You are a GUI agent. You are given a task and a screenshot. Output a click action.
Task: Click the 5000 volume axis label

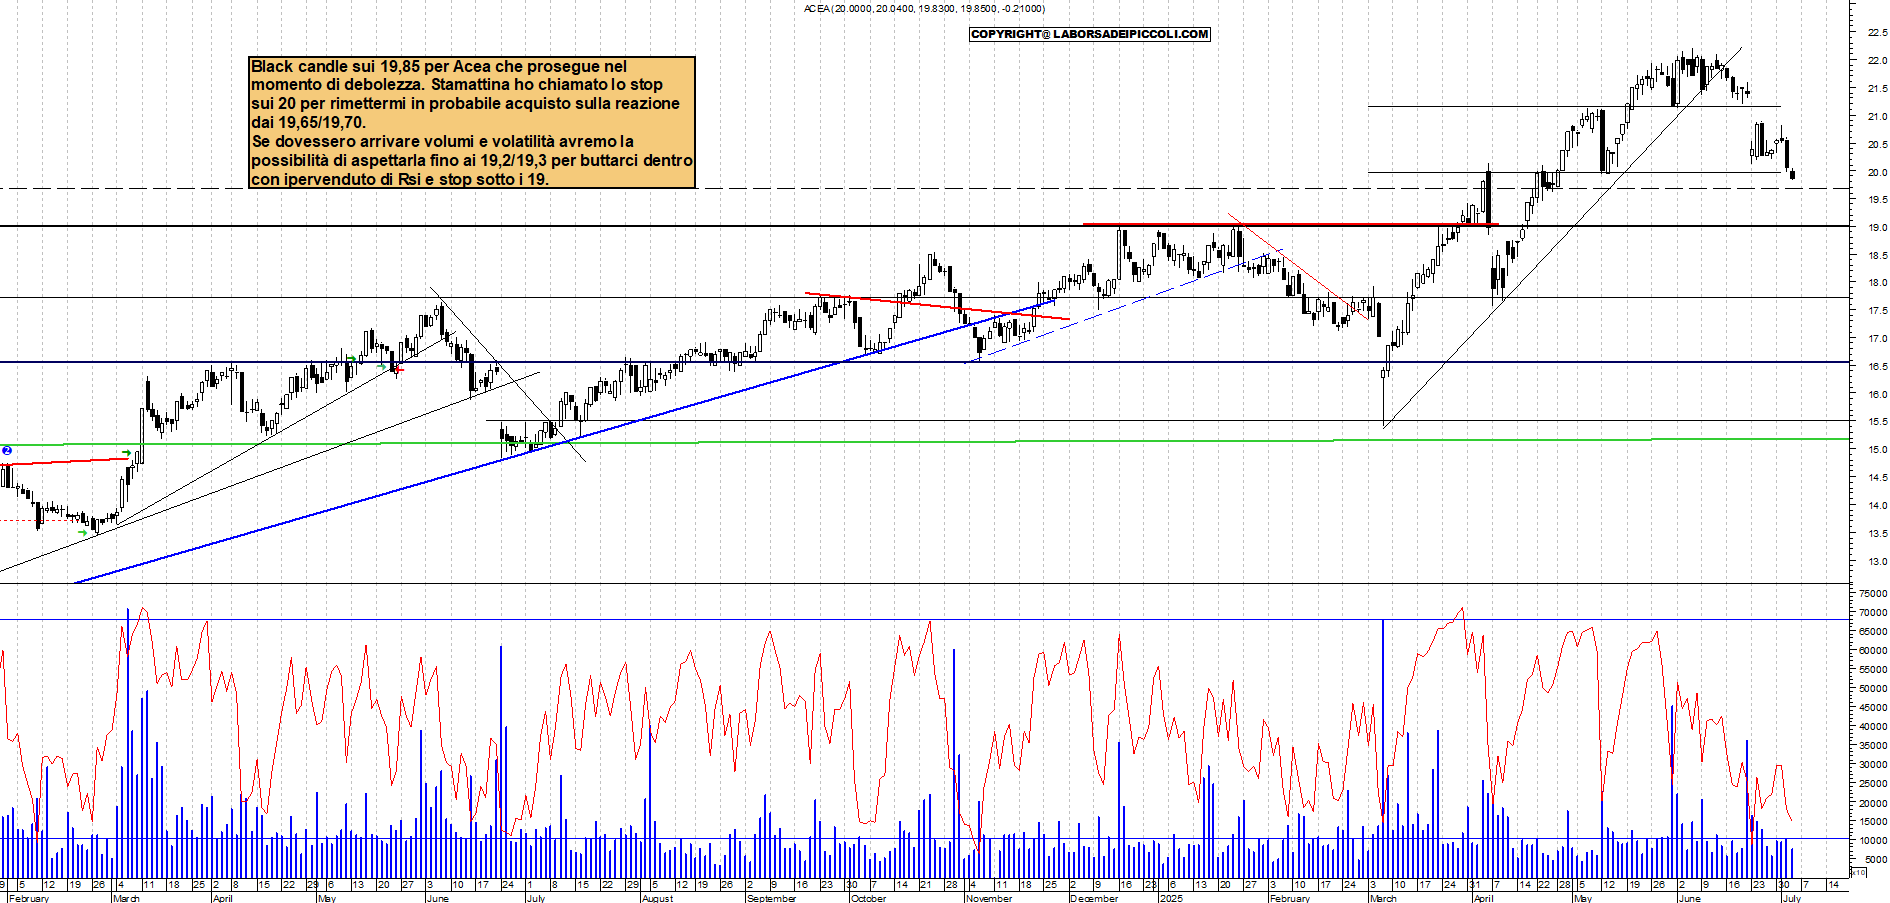(1876, 859)
